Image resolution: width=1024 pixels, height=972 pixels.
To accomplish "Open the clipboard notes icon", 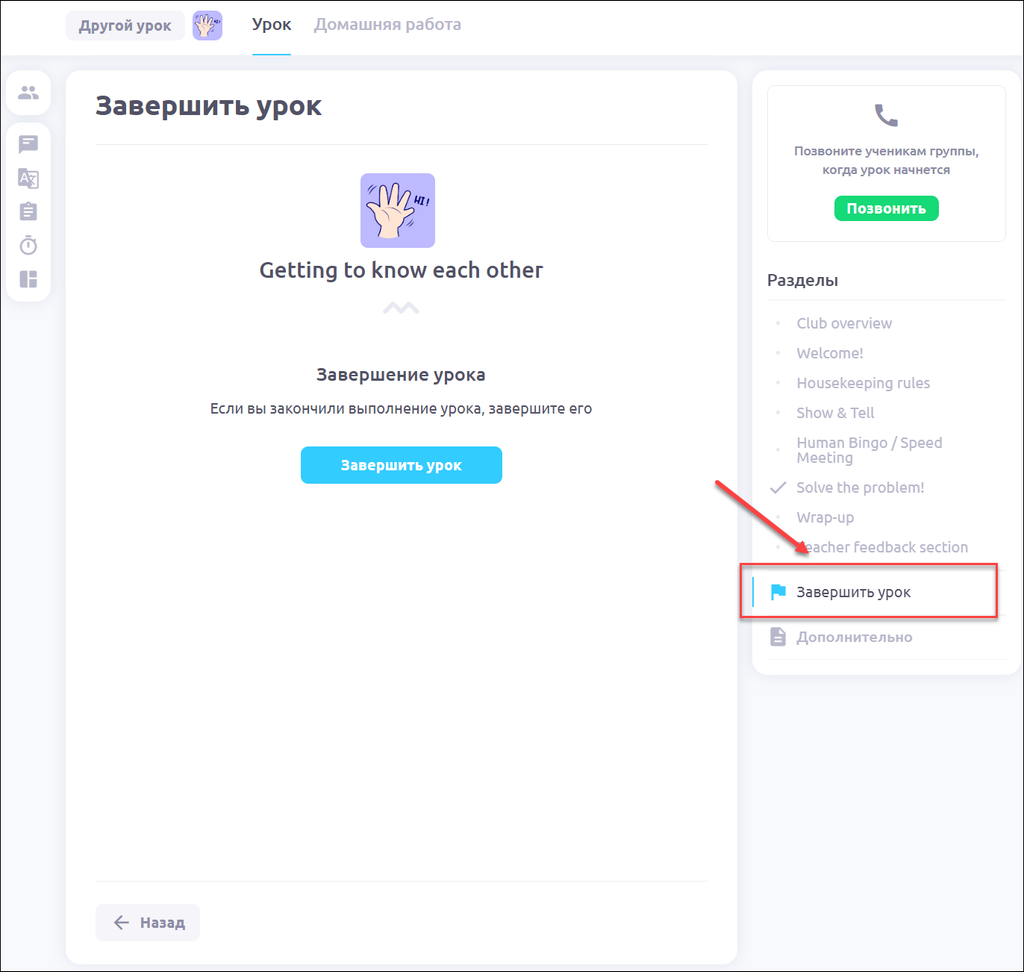I will point(28,212).
